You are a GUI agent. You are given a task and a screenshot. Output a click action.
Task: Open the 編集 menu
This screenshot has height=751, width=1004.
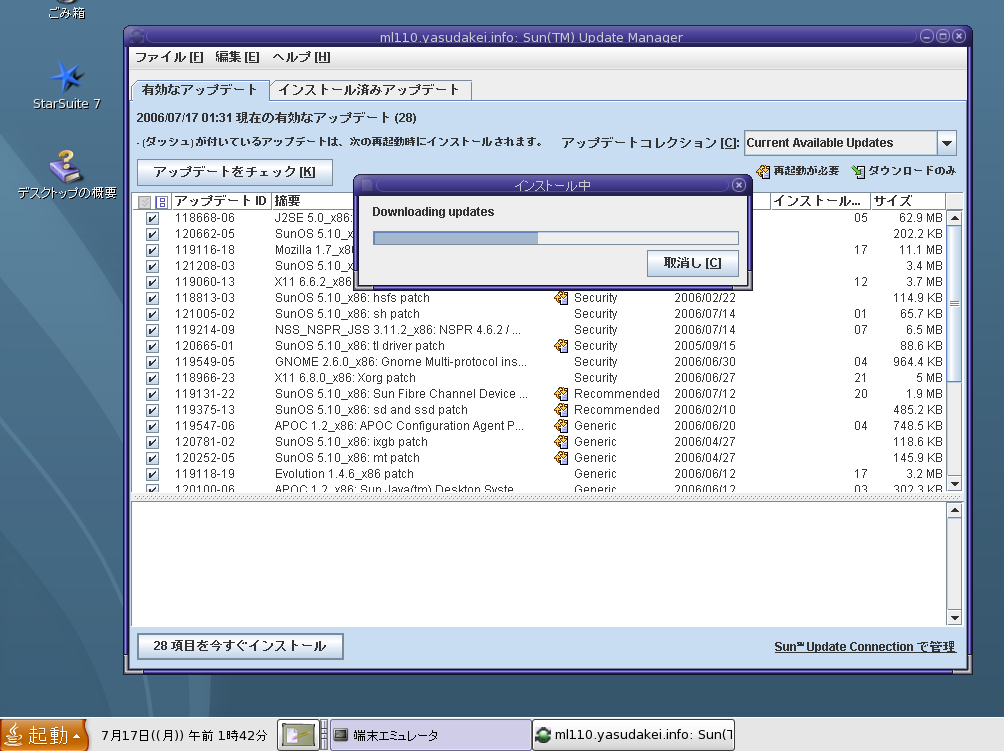[x=238, y=57]
